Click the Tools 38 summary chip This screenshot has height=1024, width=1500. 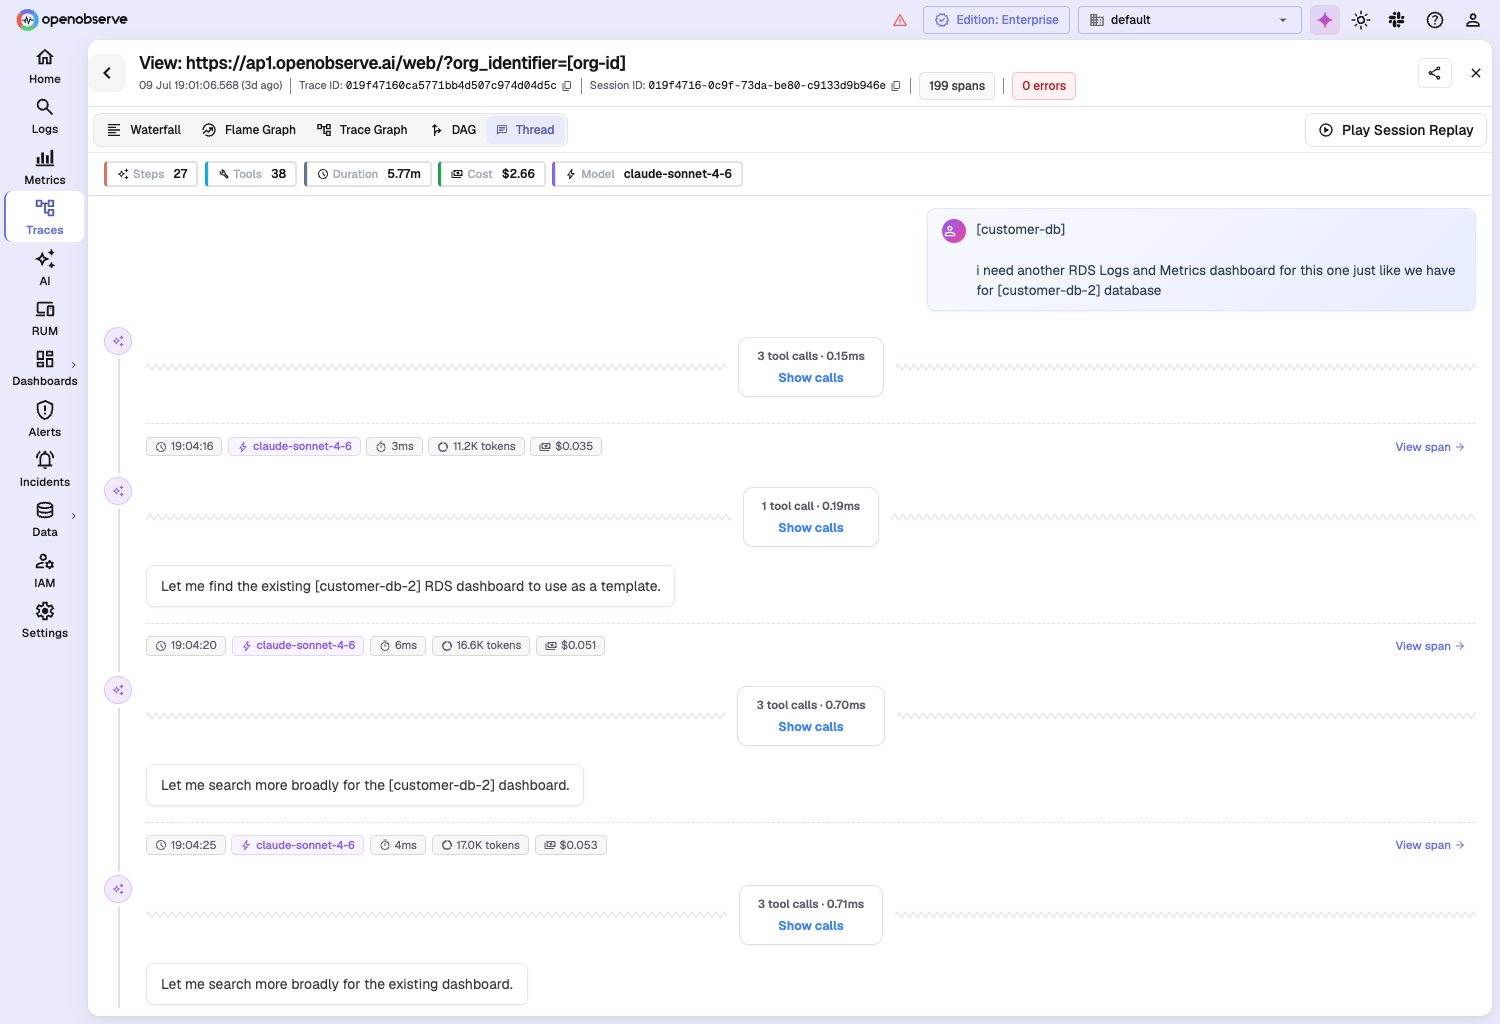pyautogui.click(x=251, y=174)
